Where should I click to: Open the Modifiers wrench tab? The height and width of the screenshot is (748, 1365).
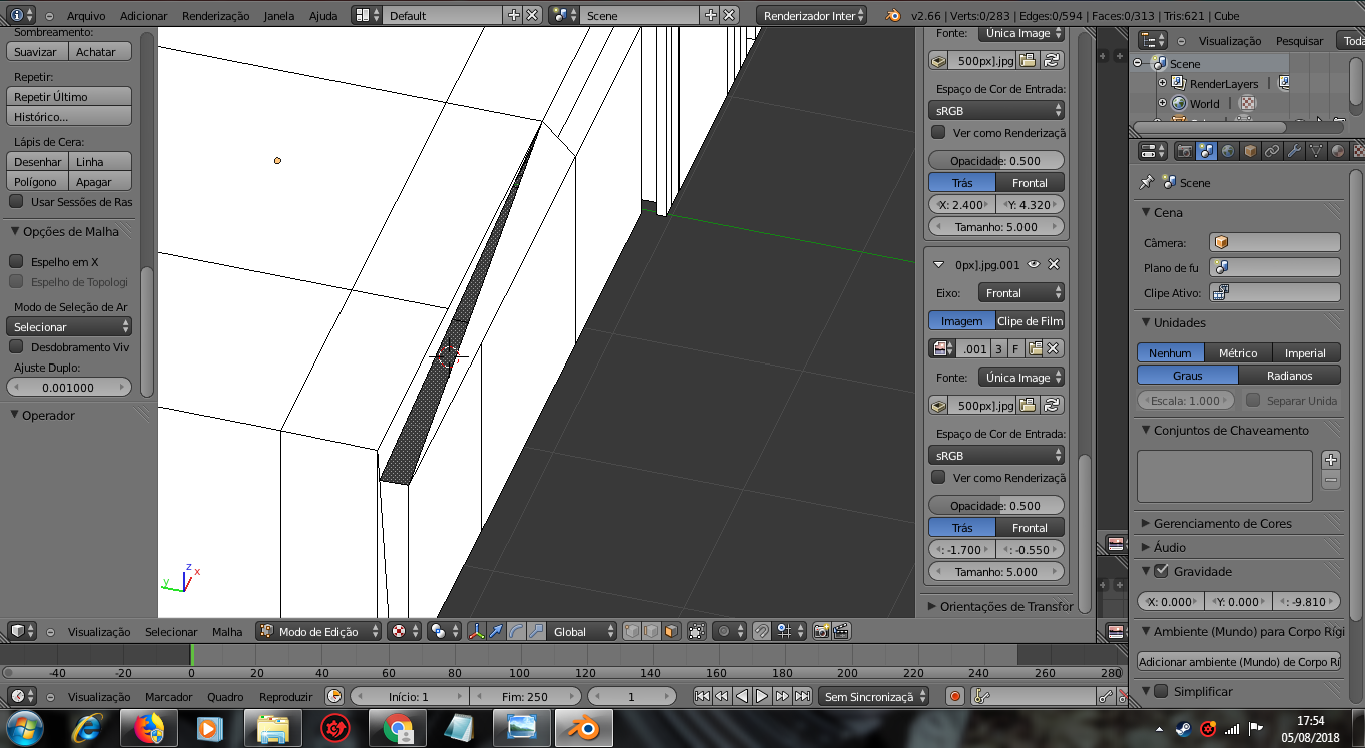pos(1294,151)
